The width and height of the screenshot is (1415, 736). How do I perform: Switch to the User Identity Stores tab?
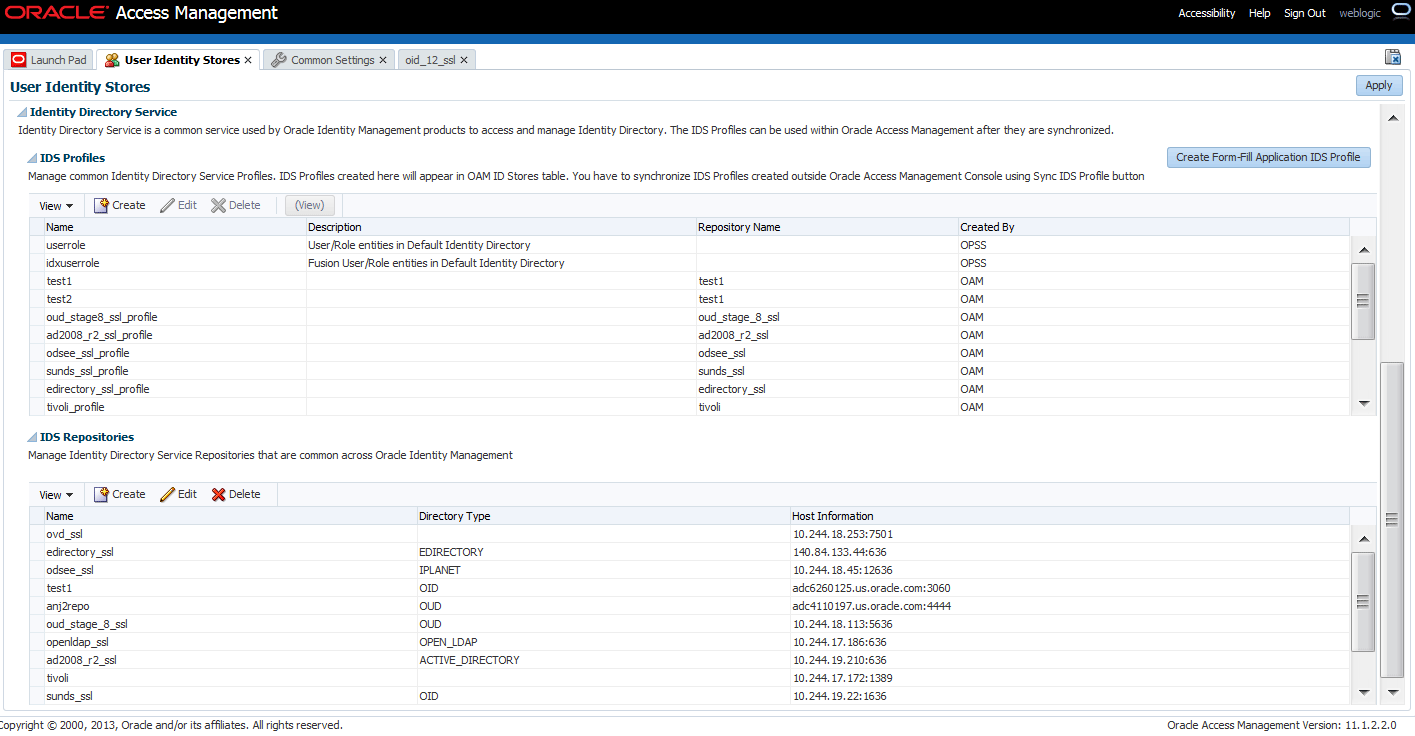(x=182, y=60)
